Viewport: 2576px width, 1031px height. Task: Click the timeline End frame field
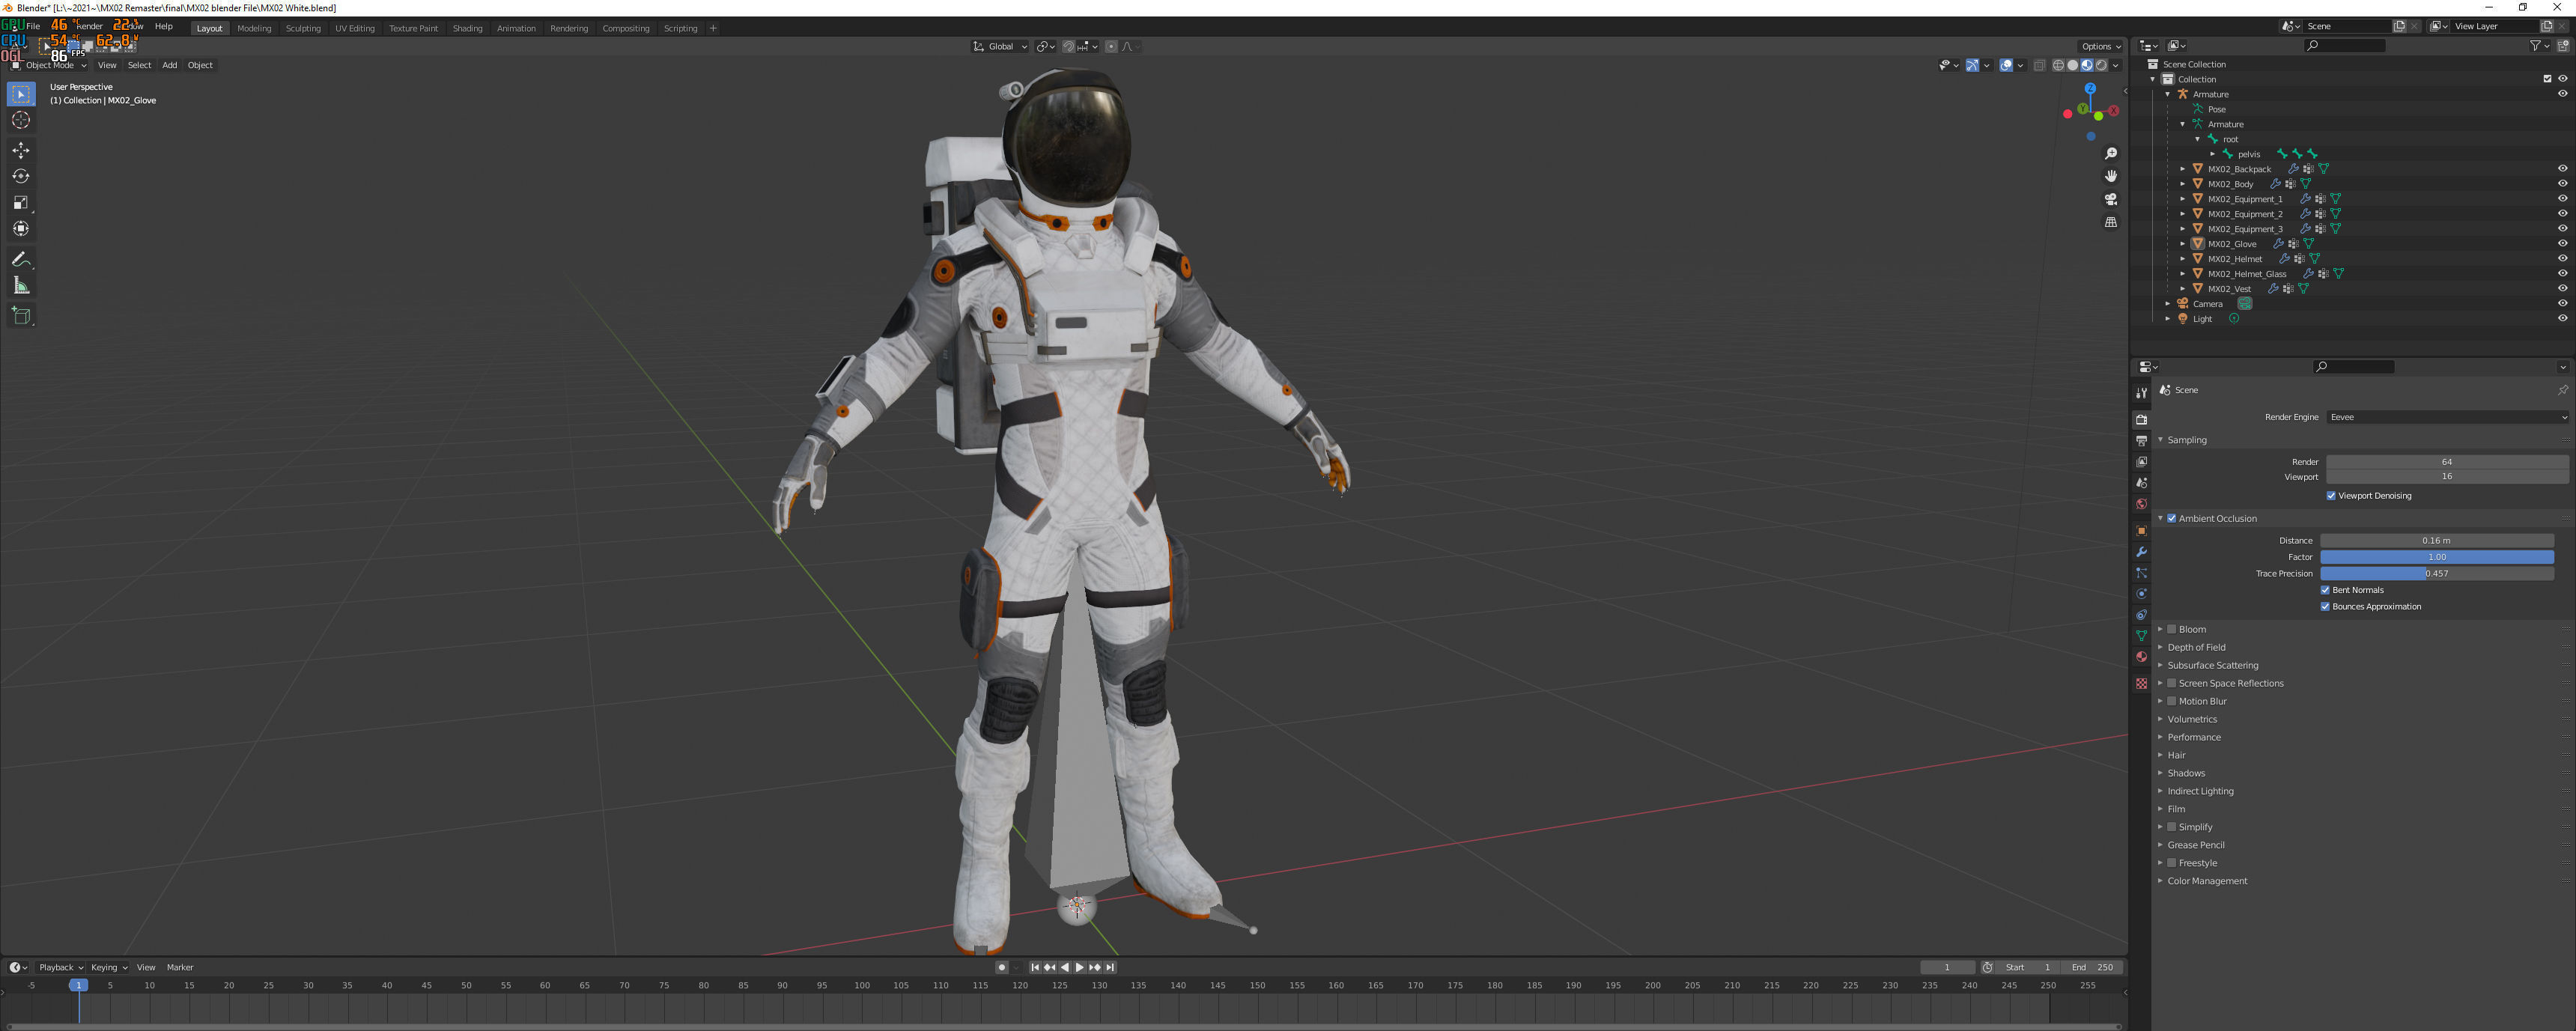pos(2093,968)
